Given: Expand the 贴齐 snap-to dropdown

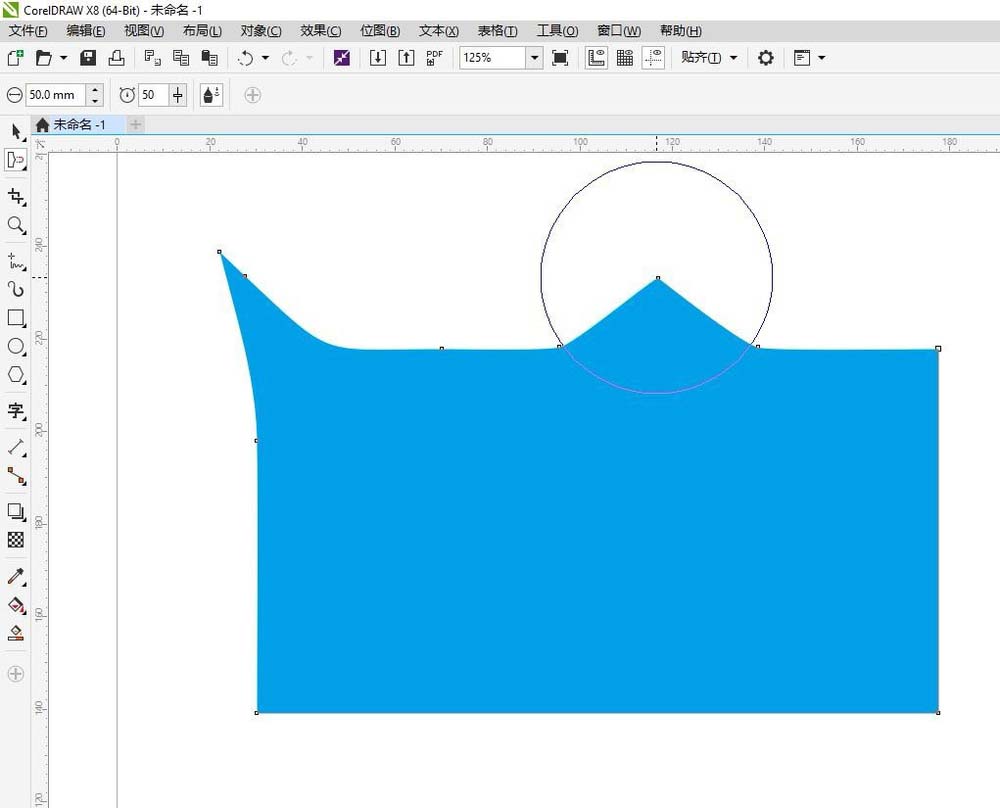Looking at the screenshot, I should [x=733, y=58].
